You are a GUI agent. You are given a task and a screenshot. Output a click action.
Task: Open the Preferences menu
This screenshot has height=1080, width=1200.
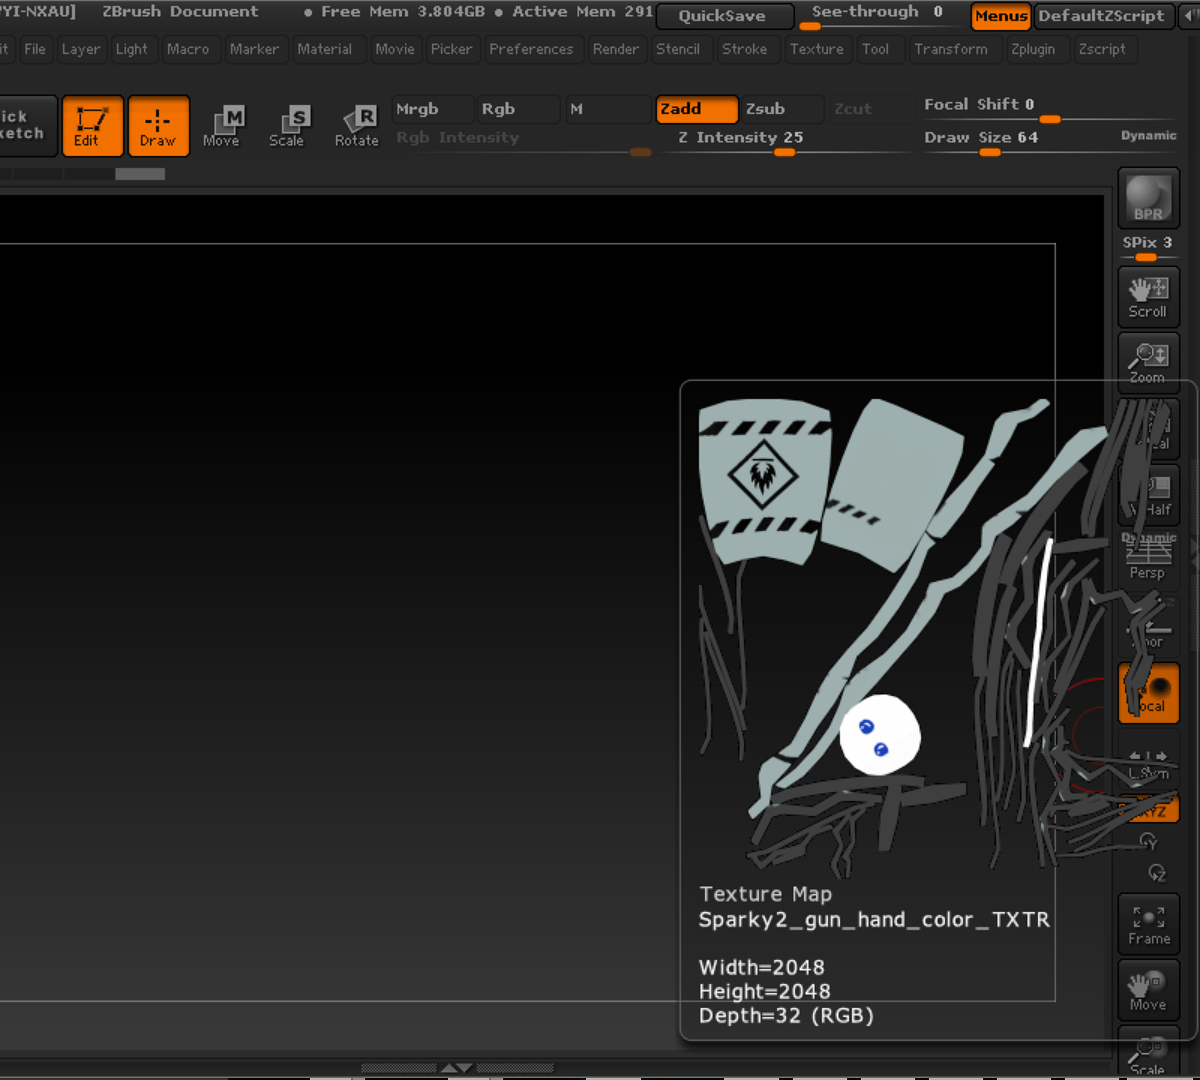(x=531, y=49)
